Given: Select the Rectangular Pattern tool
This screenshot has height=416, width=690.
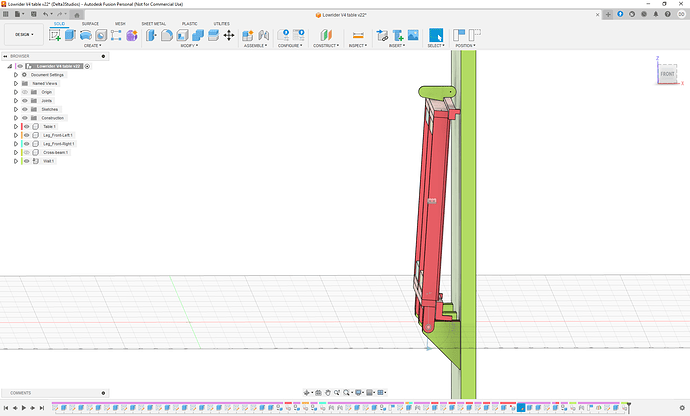Looking at the screenshot, I should pyautogui.click(x=116, y=35).
